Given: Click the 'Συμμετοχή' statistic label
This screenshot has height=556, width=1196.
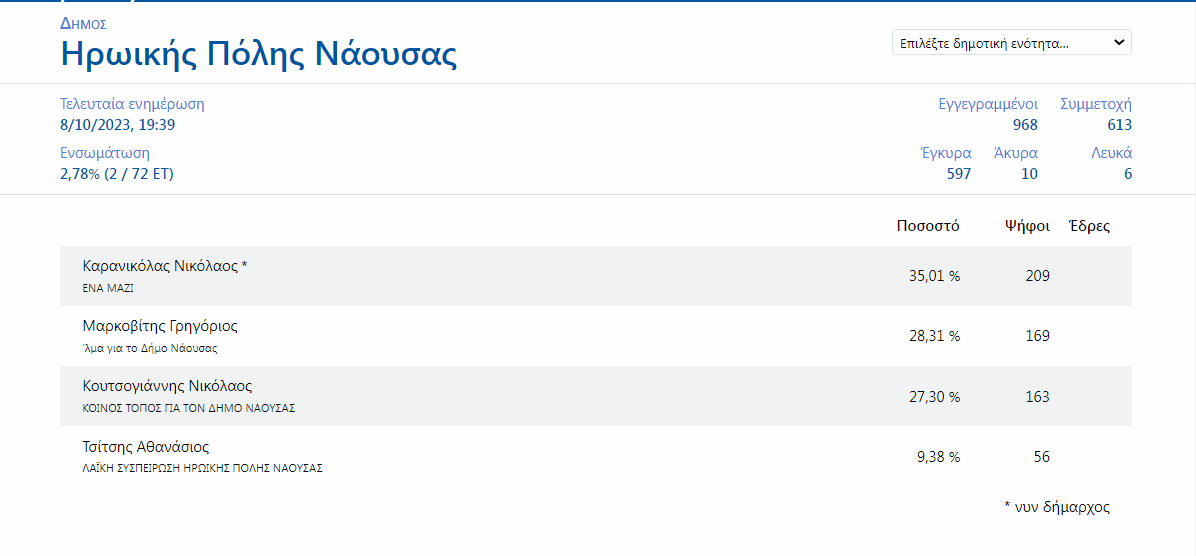Looking at the screenshot, I should [1096, 104].
